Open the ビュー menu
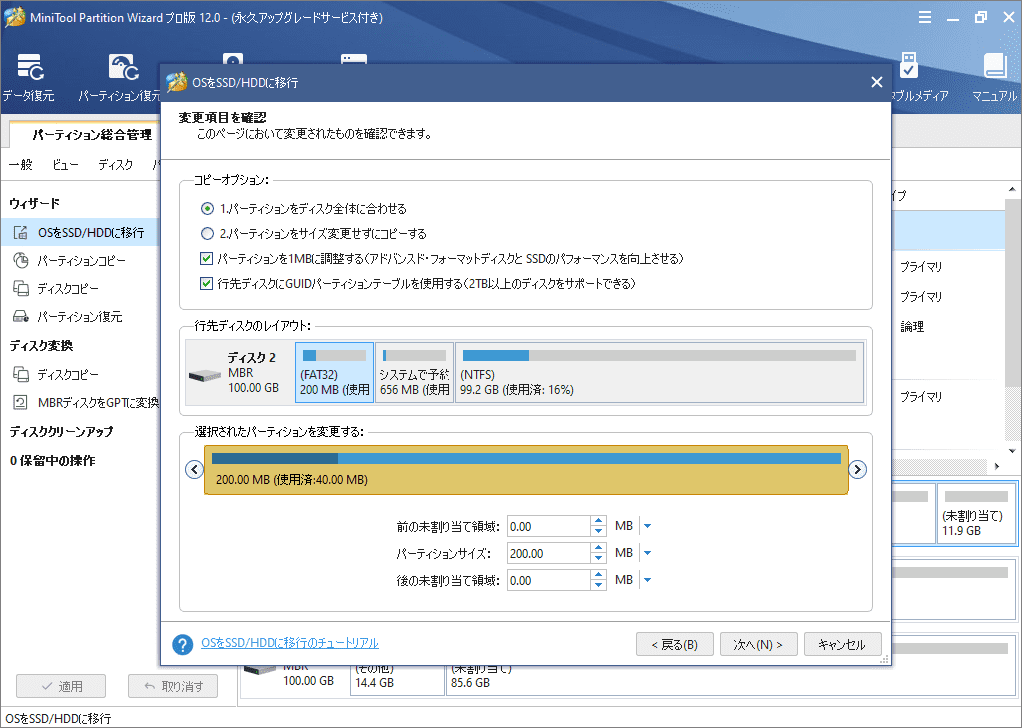1022x728 pixels. (x=66, y=165)
